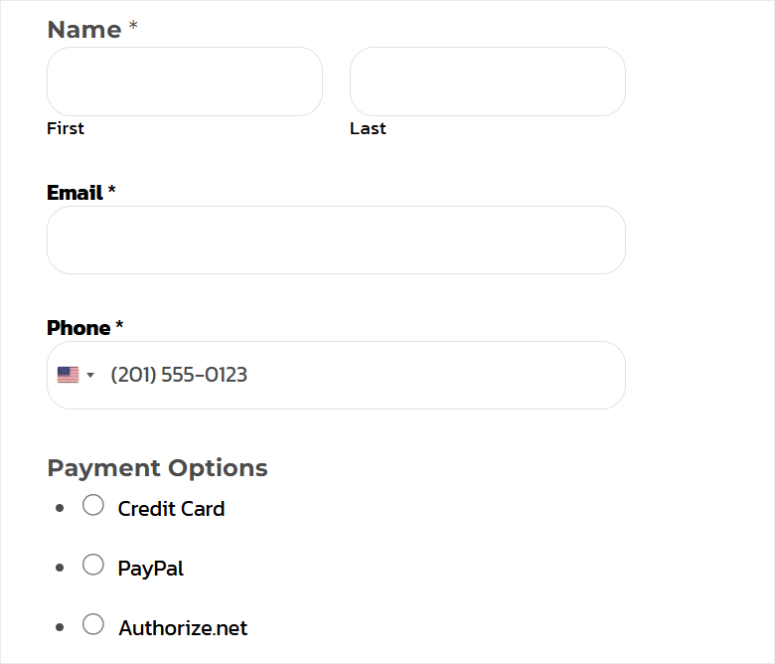775x664 pixels.
Task: Pick the Authorize.net radio button
Action: point(93,625)
